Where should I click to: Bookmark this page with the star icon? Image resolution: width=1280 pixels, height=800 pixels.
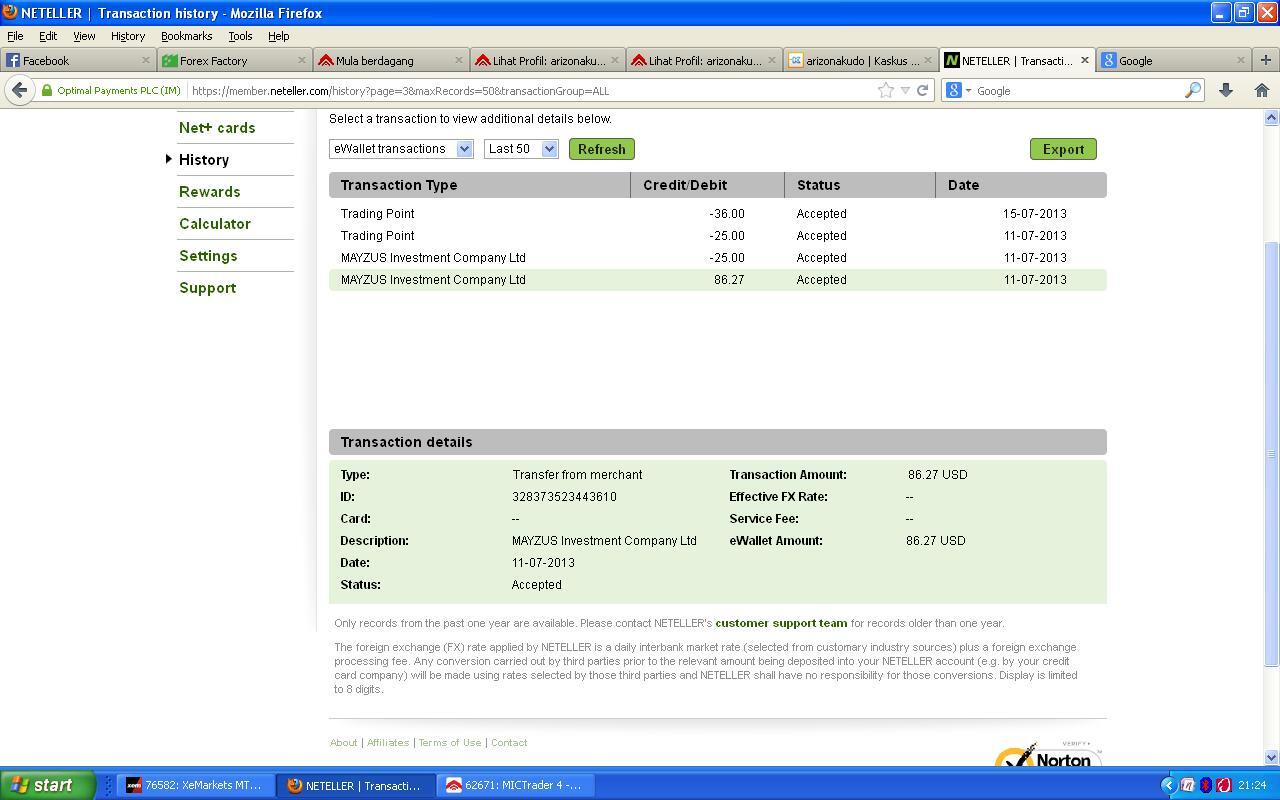[885, 90]
